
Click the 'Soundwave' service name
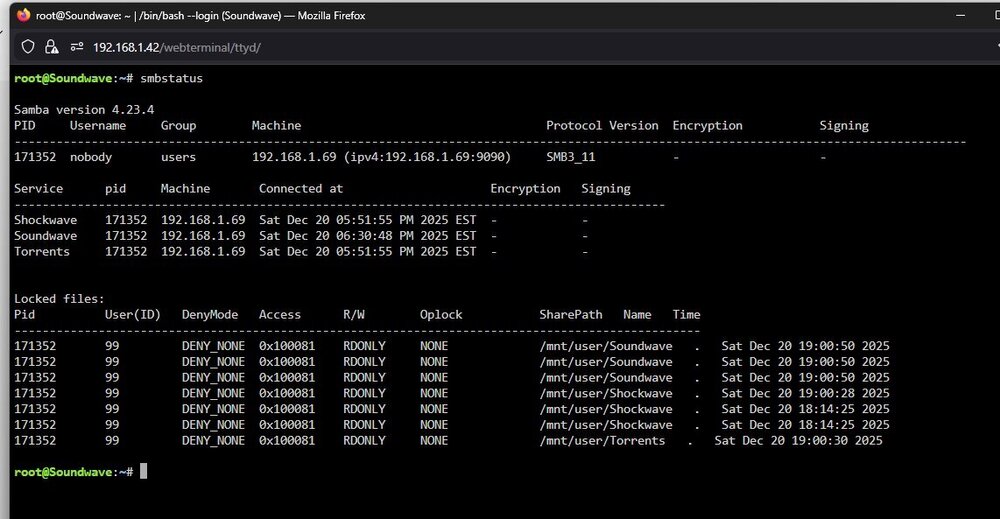(x=45, y=236)
